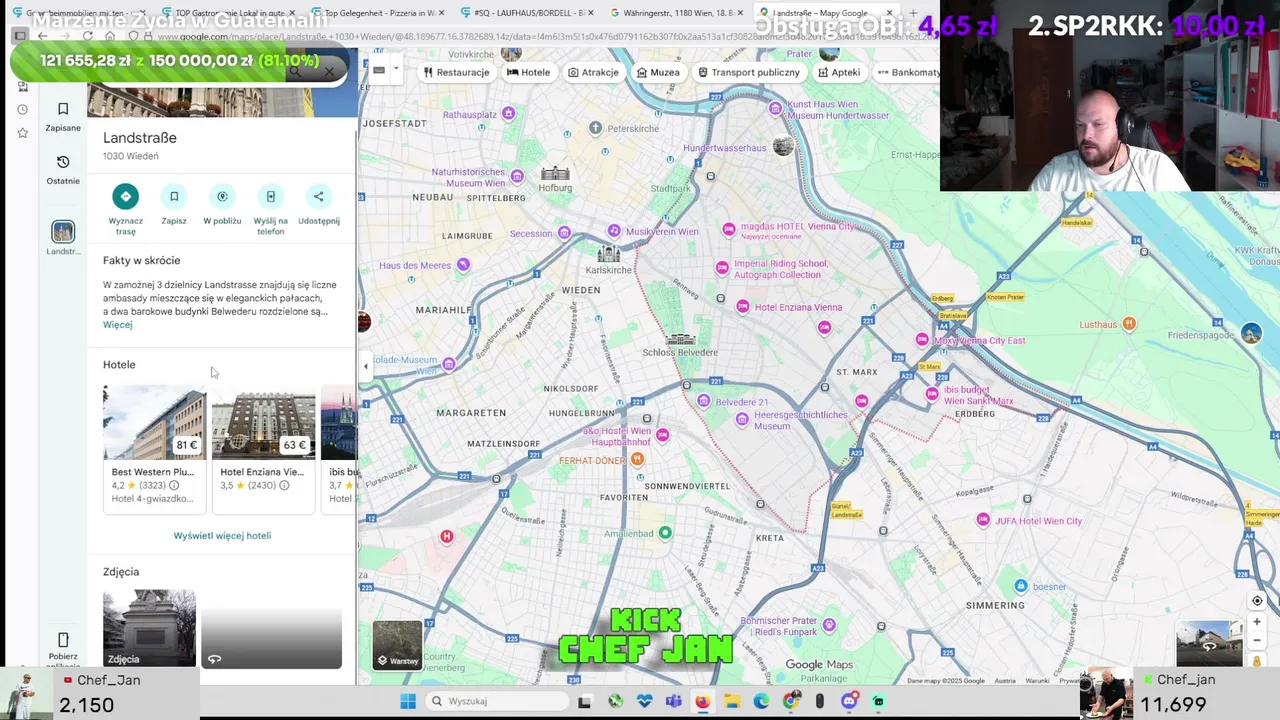Click the Wyznacz trasę directions icon

[125, 196]
